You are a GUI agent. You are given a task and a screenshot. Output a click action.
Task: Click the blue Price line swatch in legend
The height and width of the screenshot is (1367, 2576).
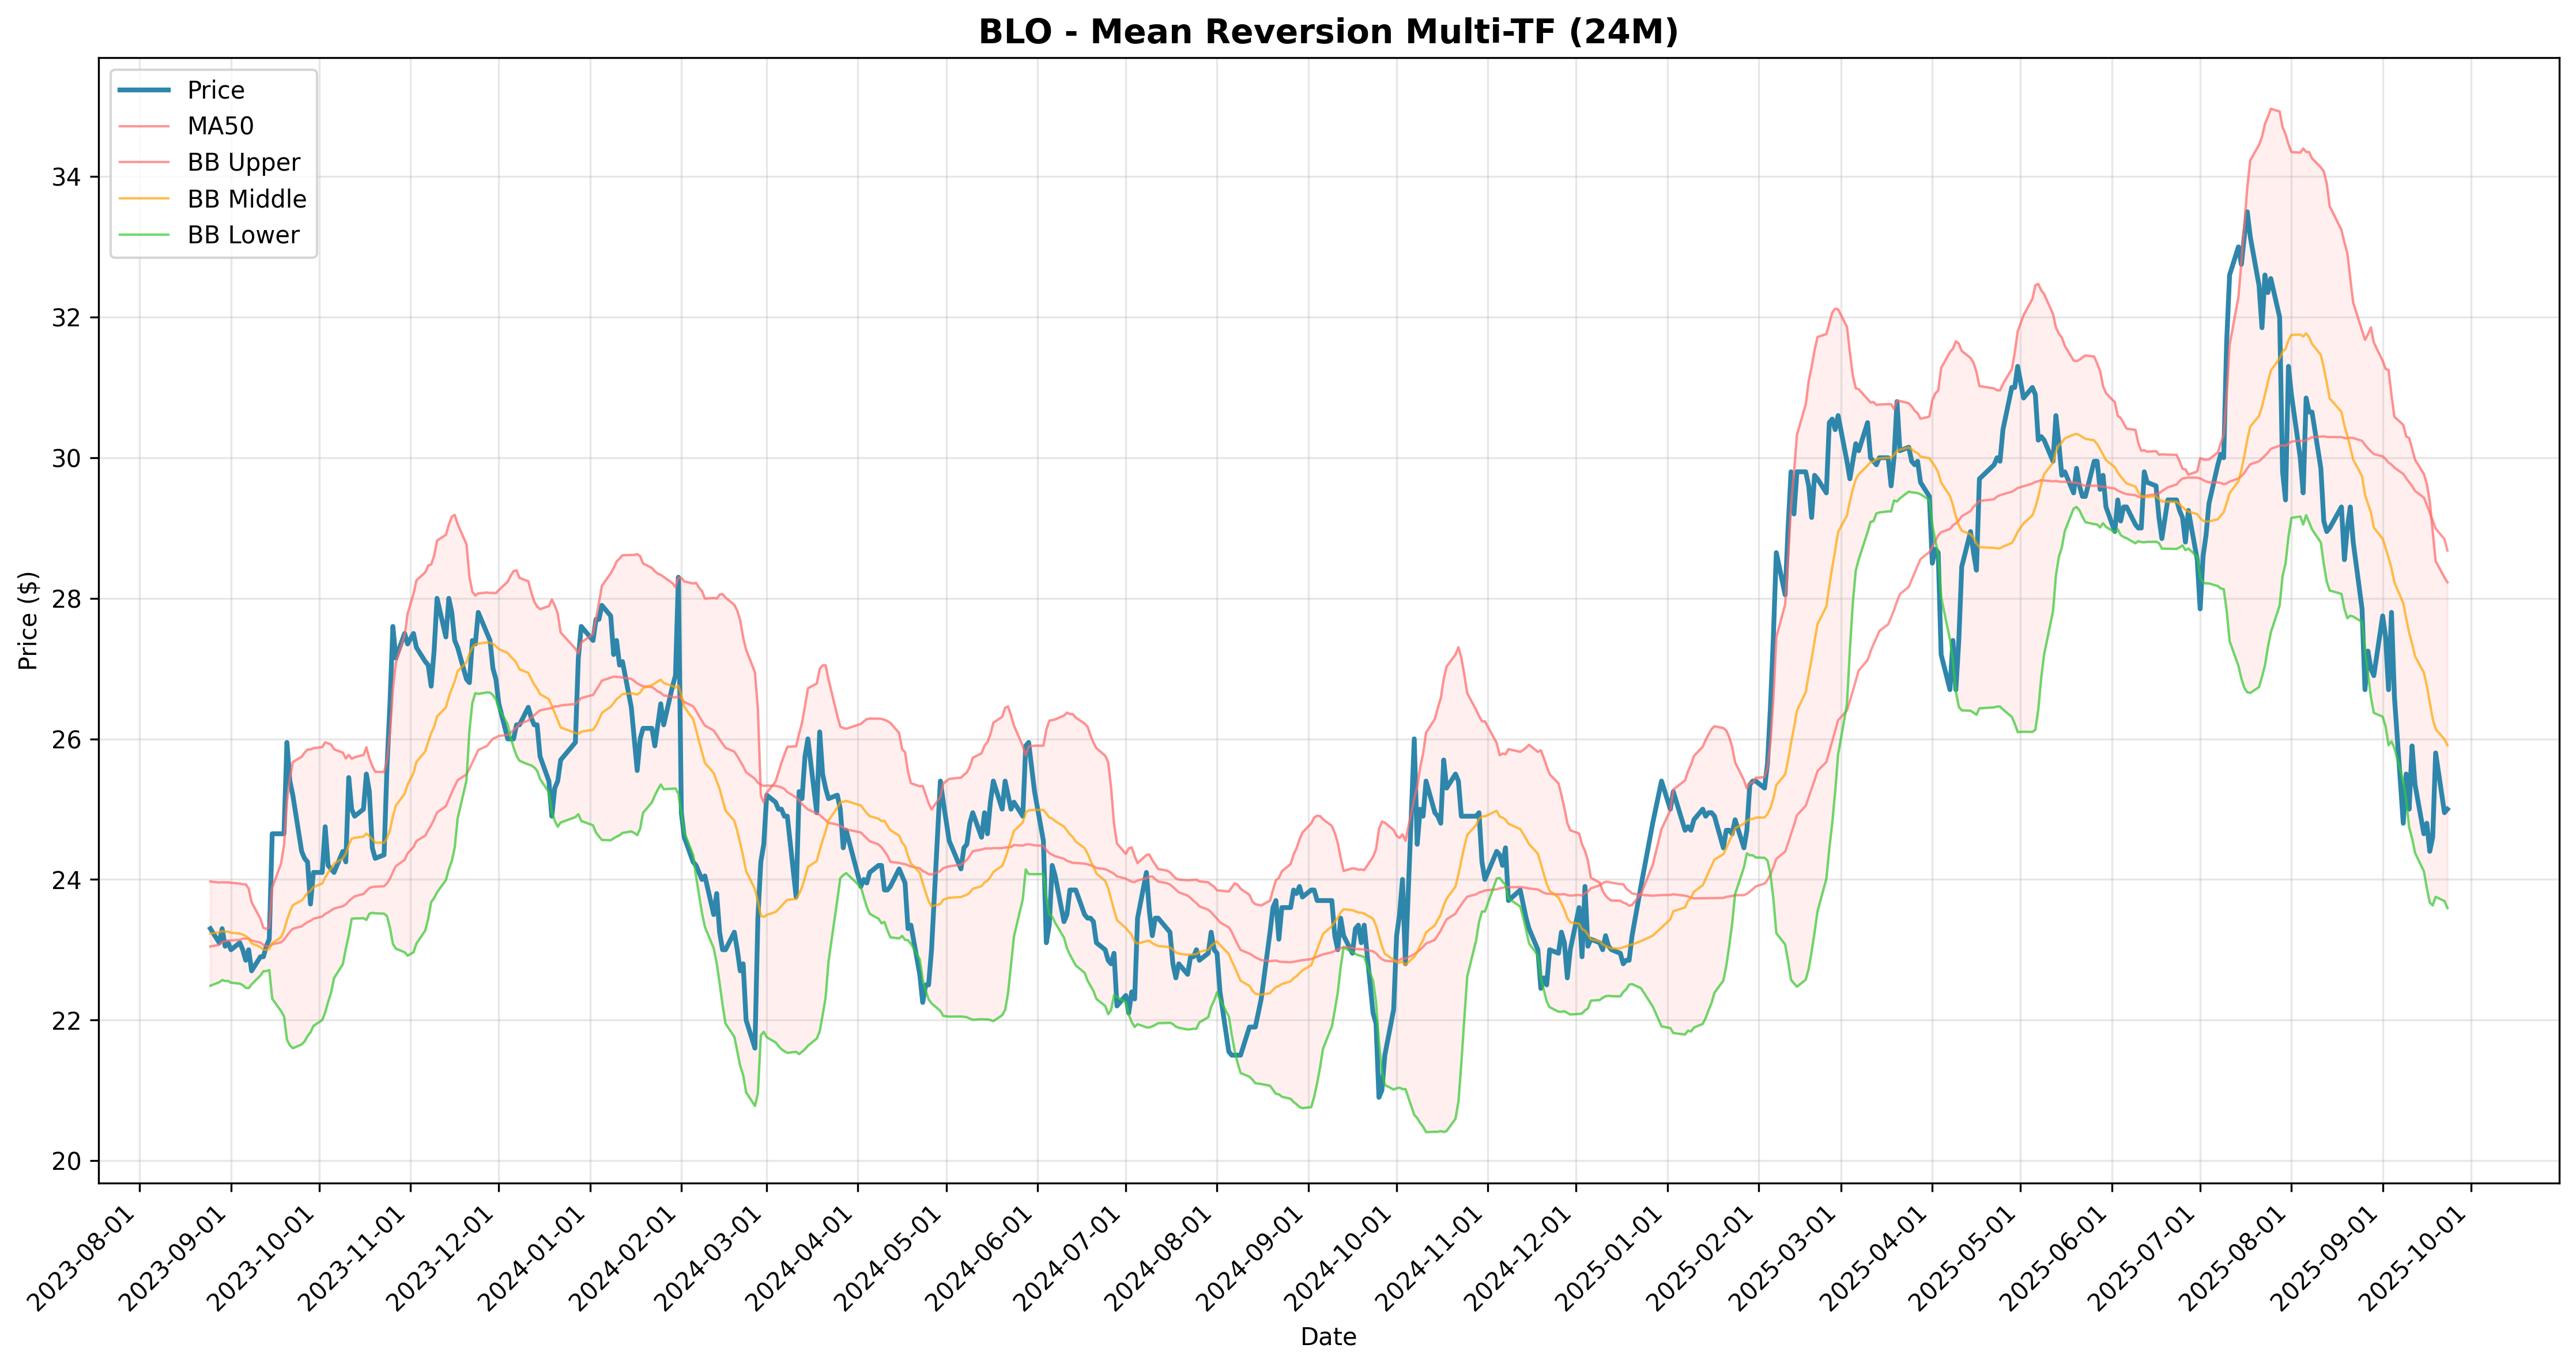tap(144, 90)
